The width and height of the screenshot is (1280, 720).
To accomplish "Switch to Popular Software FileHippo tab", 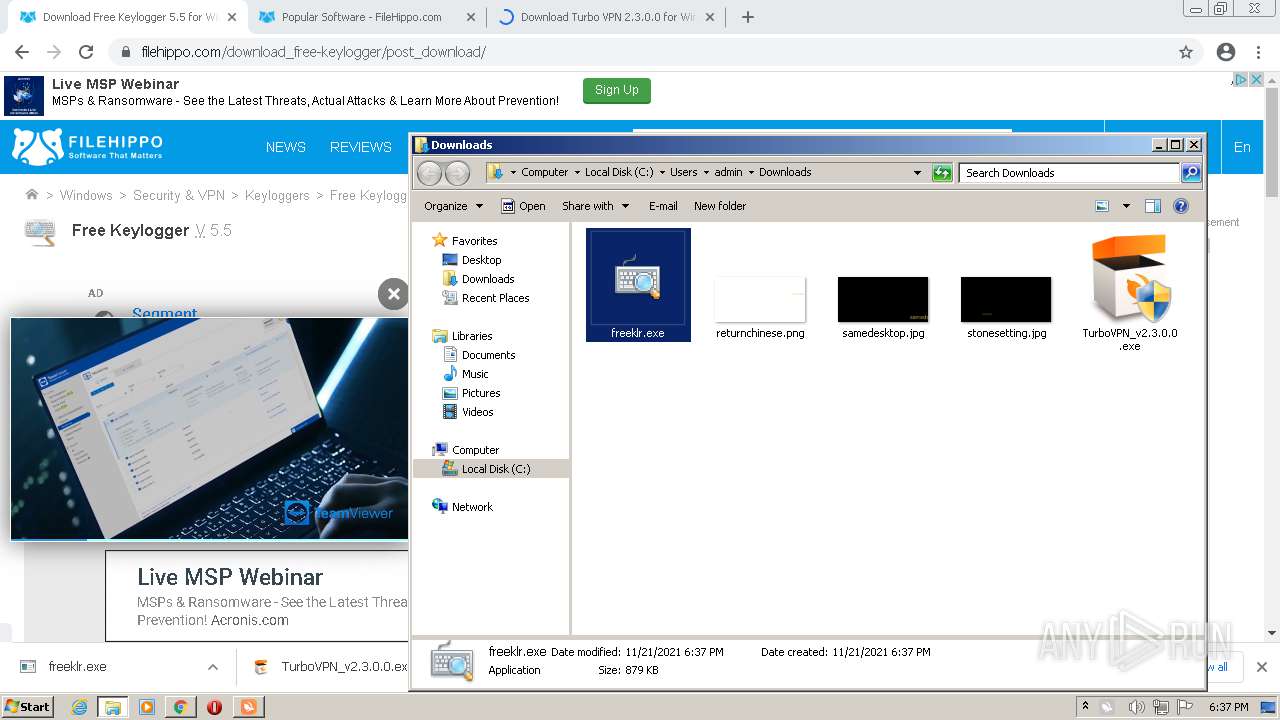I will pyautogui.click(x=365, y=17).
